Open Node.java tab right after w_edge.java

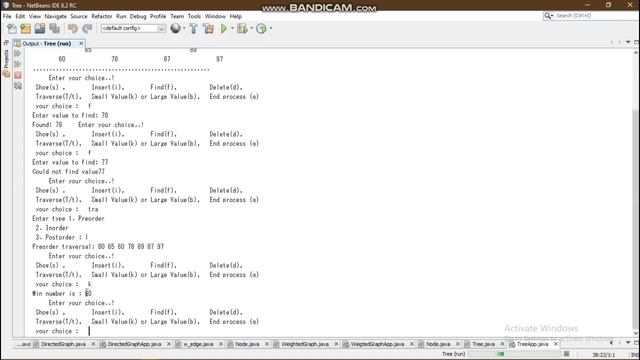point(247,344)
